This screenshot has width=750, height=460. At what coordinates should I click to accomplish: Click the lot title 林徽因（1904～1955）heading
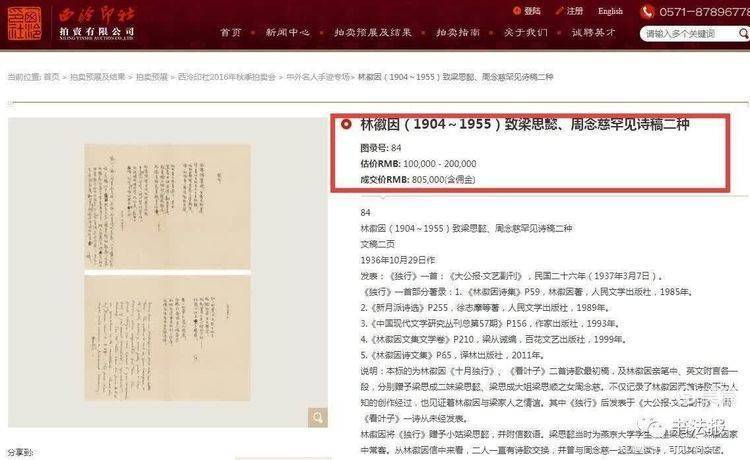pos(525,125)
